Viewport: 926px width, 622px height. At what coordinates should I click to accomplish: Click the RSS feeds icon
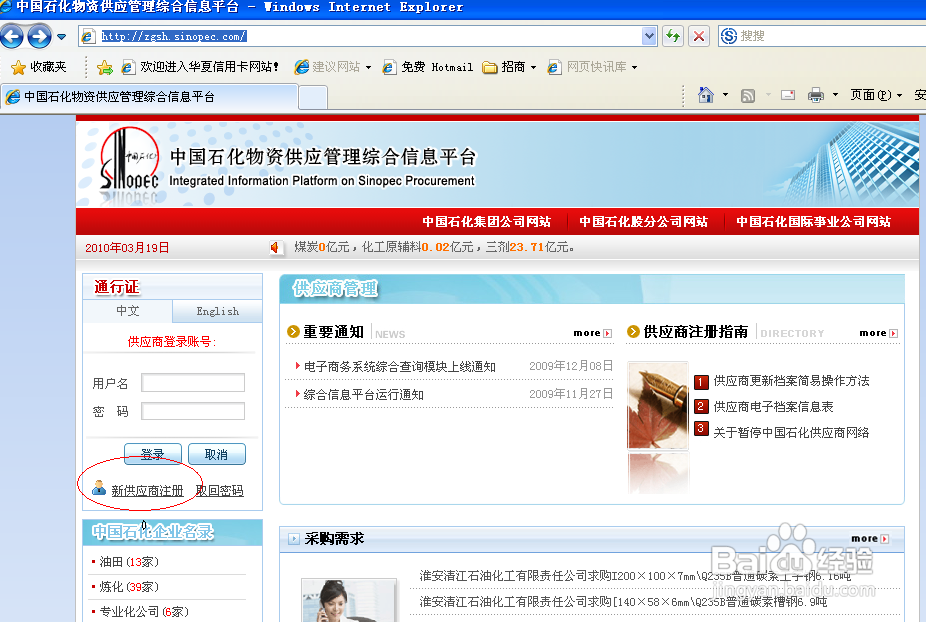(748, 96)
